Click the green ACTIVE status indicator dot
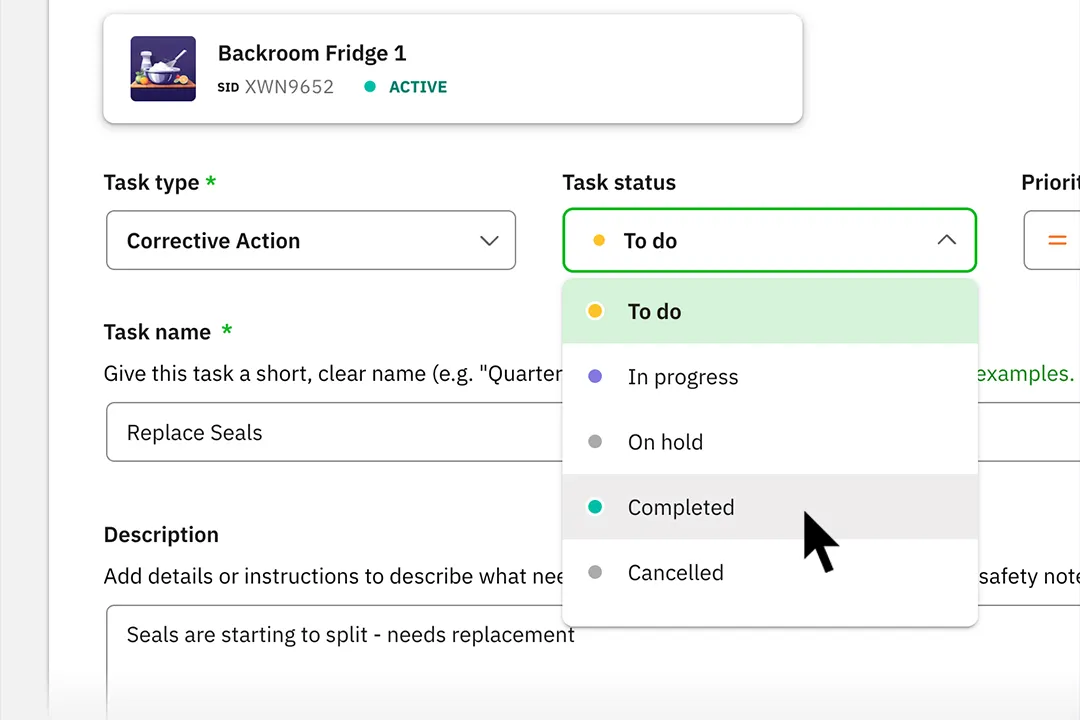This screenshot has width=1080, height=720. pos(370,86)
